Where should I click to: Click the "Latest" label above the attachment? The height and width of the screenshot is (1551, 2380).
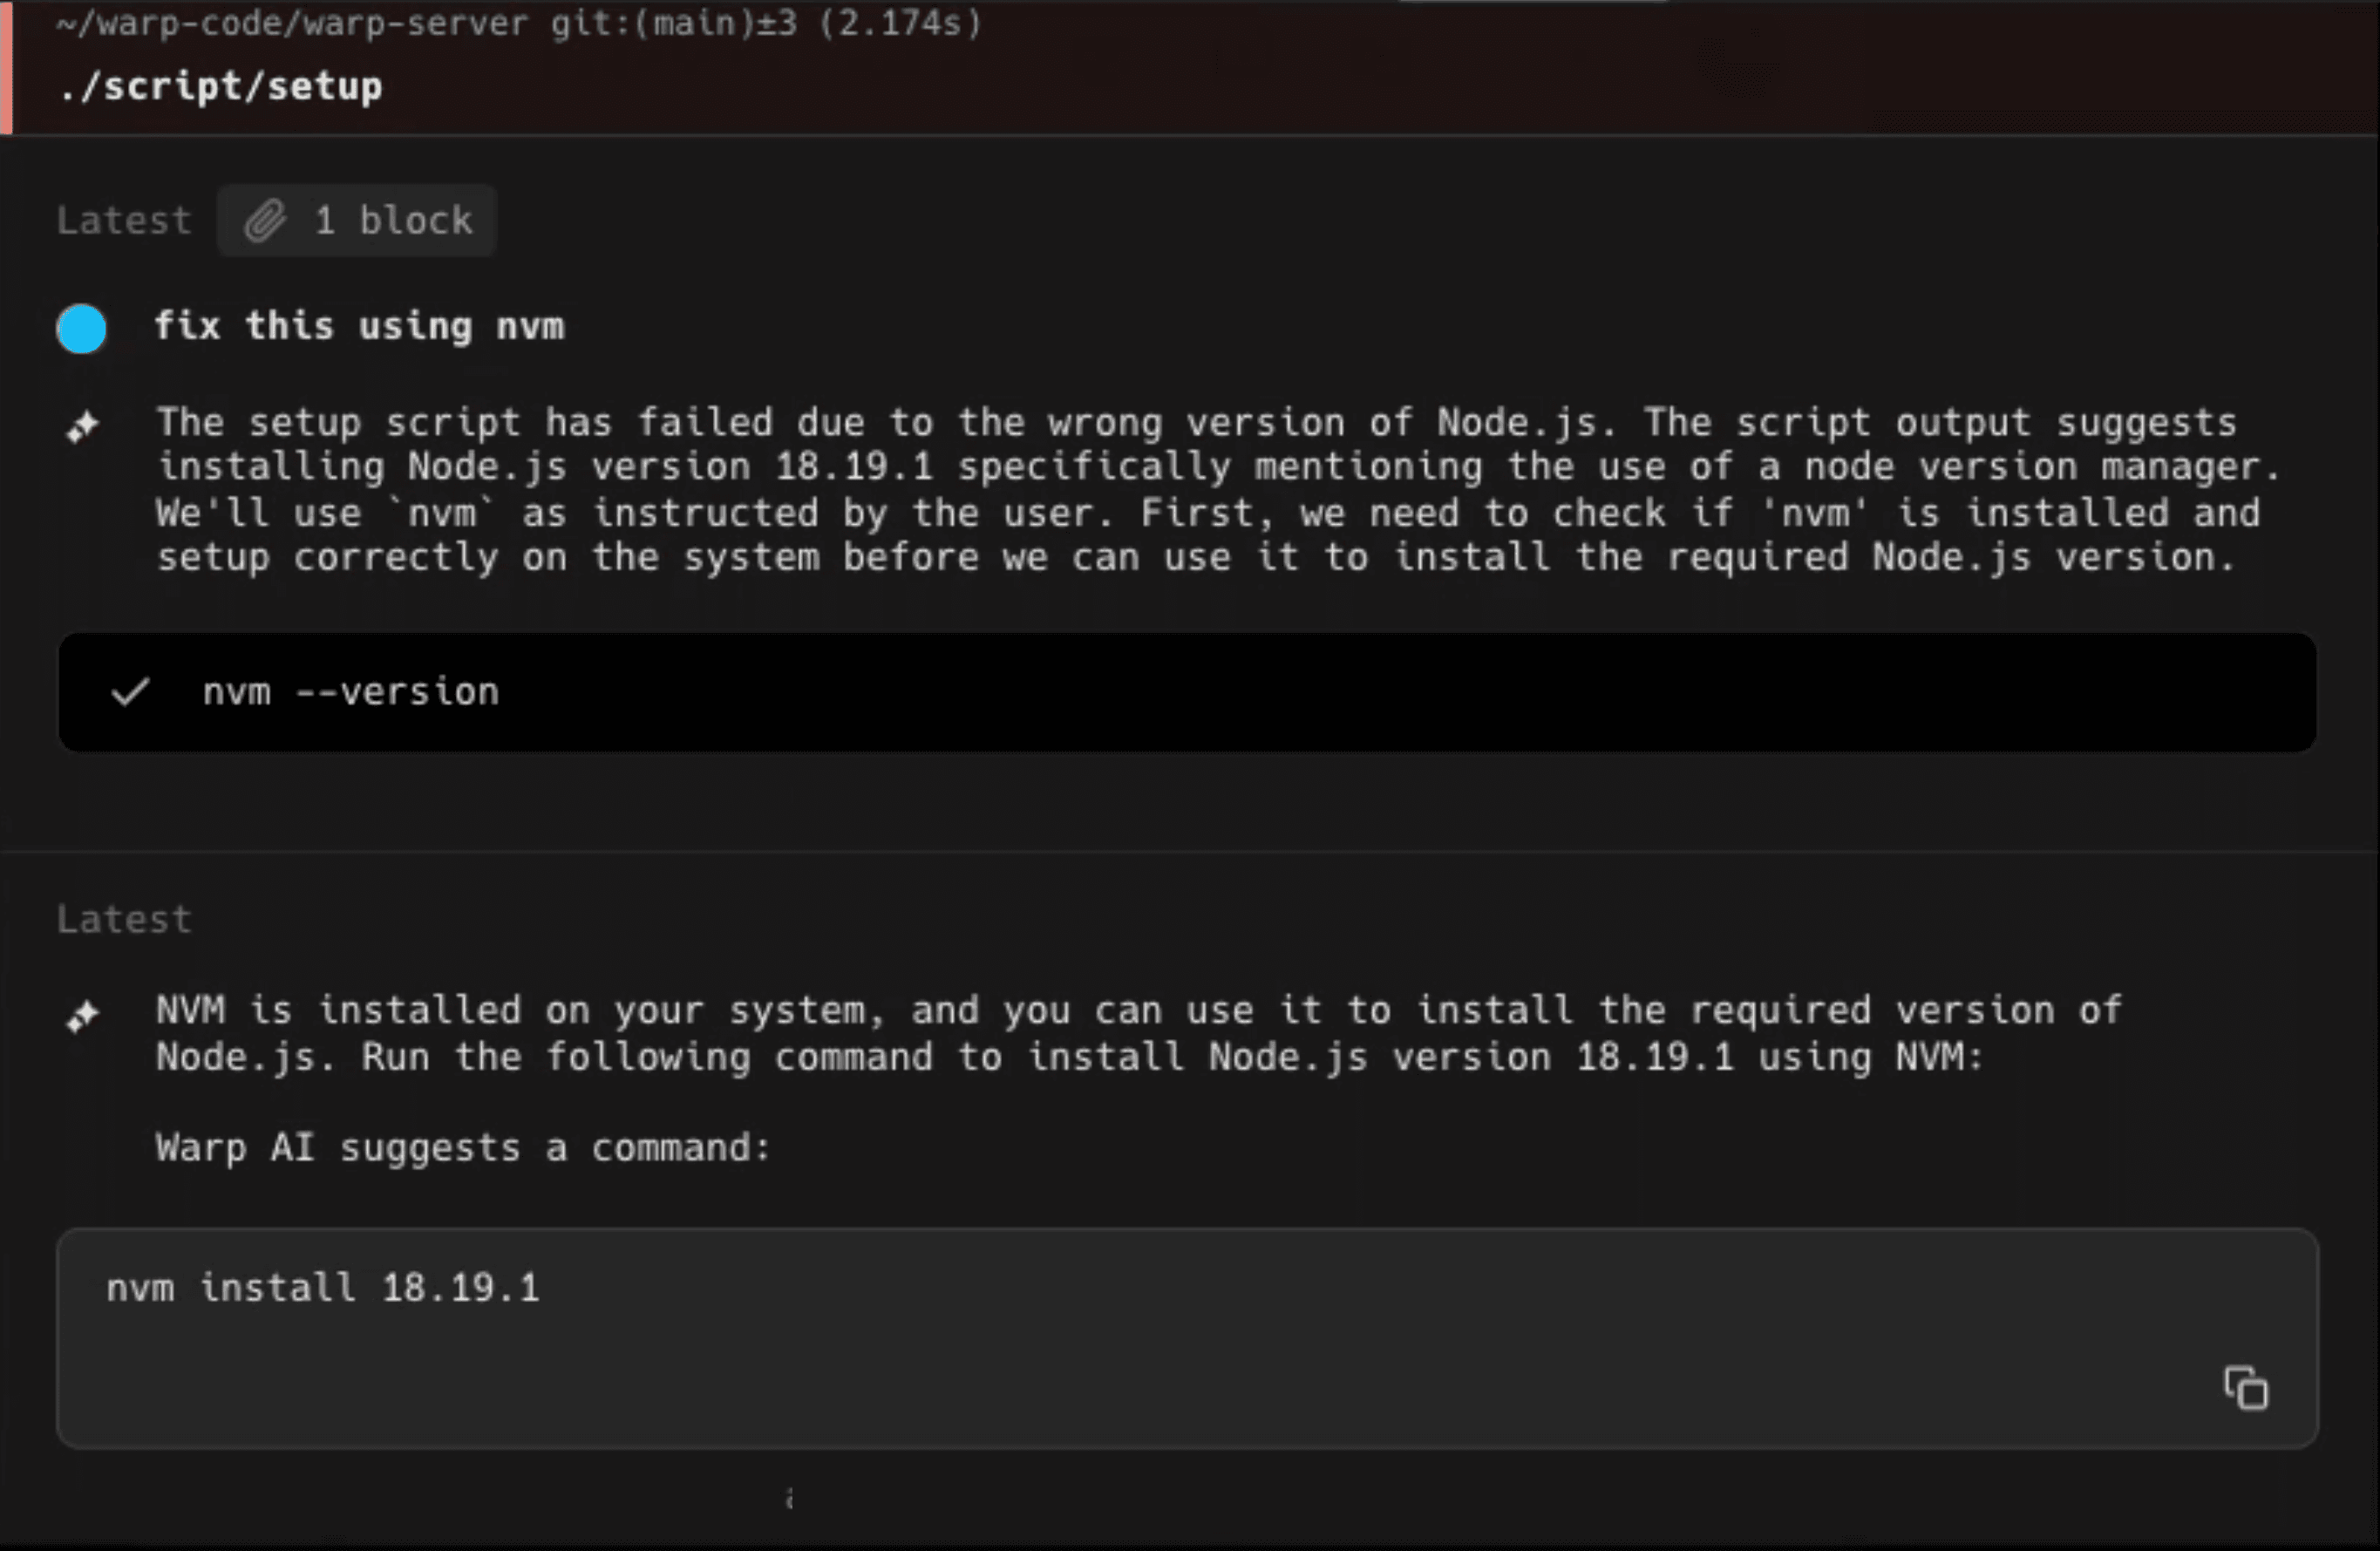coord(123,221)
